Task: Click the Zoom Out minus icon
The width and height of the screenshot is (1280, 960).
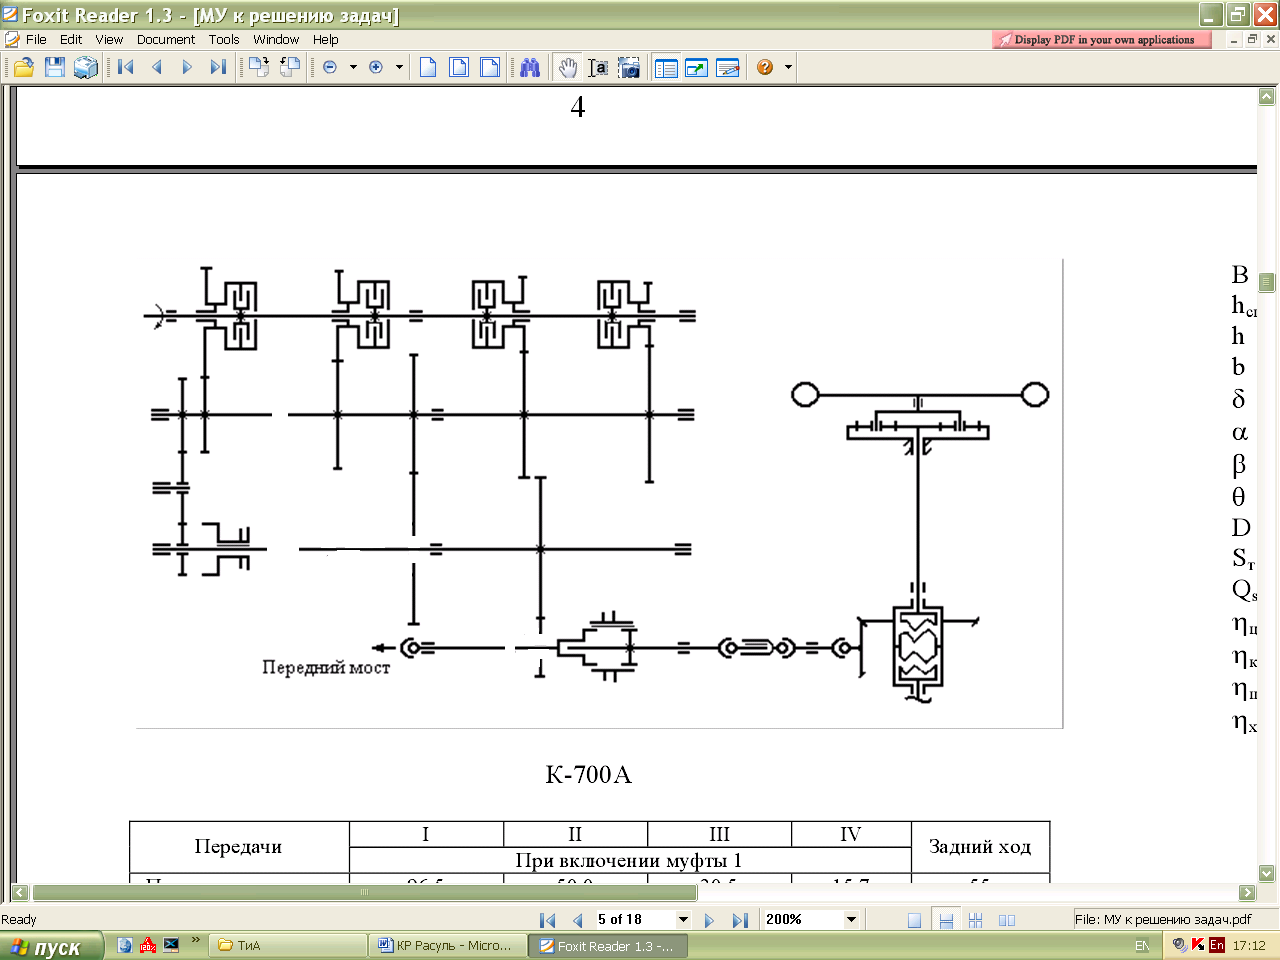Action: click(x=330, y=67)
